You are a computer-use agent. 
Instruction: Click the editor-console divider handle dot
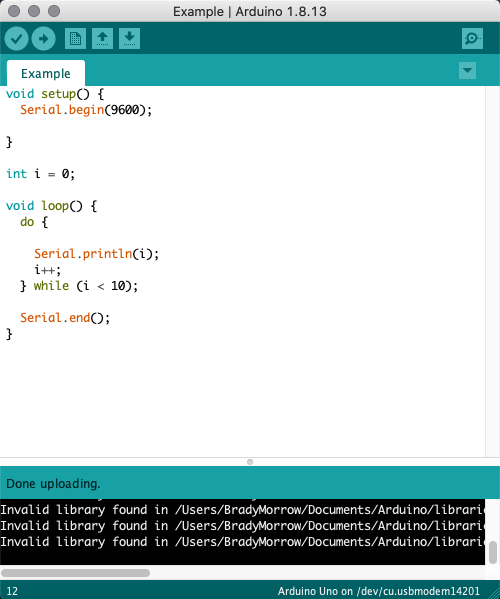point(250,462)
